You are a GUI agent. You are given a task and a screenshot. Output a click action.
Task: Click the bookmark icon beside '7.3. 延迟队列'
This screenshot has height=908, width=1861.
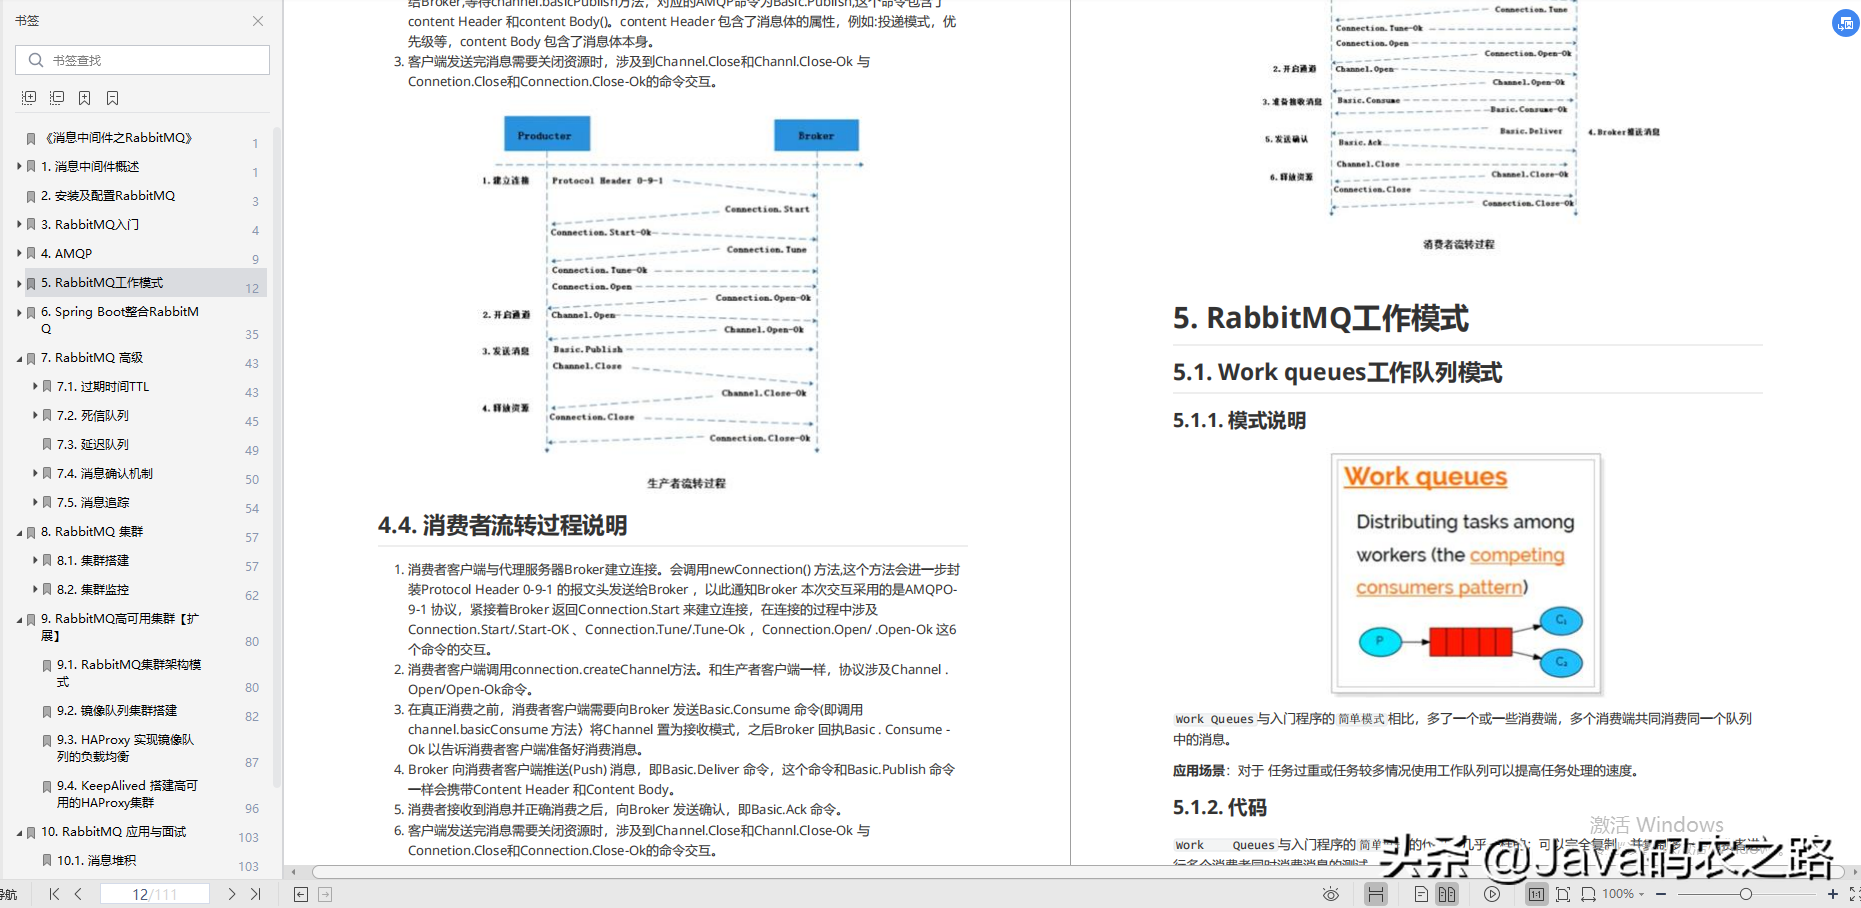[x=47, y=444]
